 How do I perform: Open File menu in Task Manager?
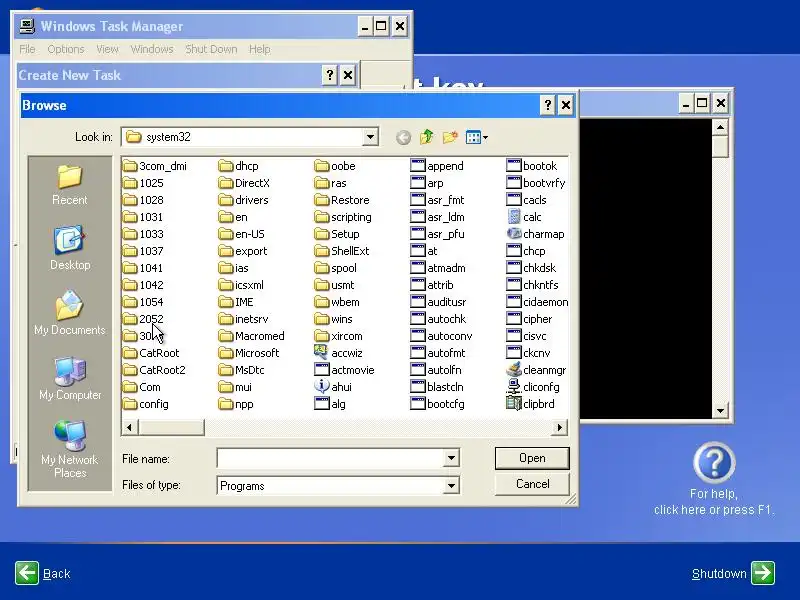point(27,49)
